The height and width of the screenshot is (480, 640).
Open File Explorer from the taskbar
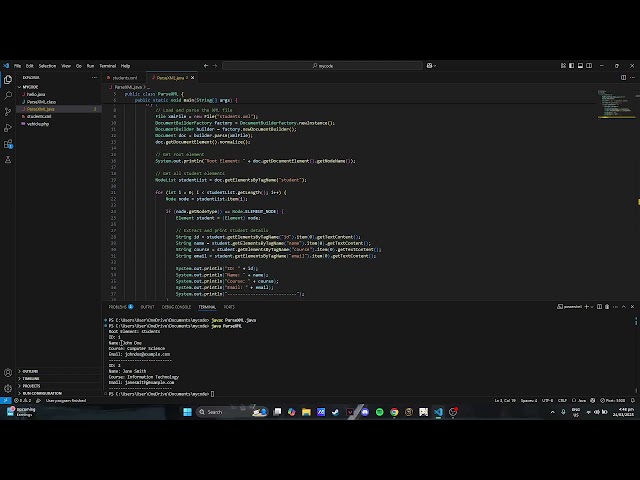[306, 412]
